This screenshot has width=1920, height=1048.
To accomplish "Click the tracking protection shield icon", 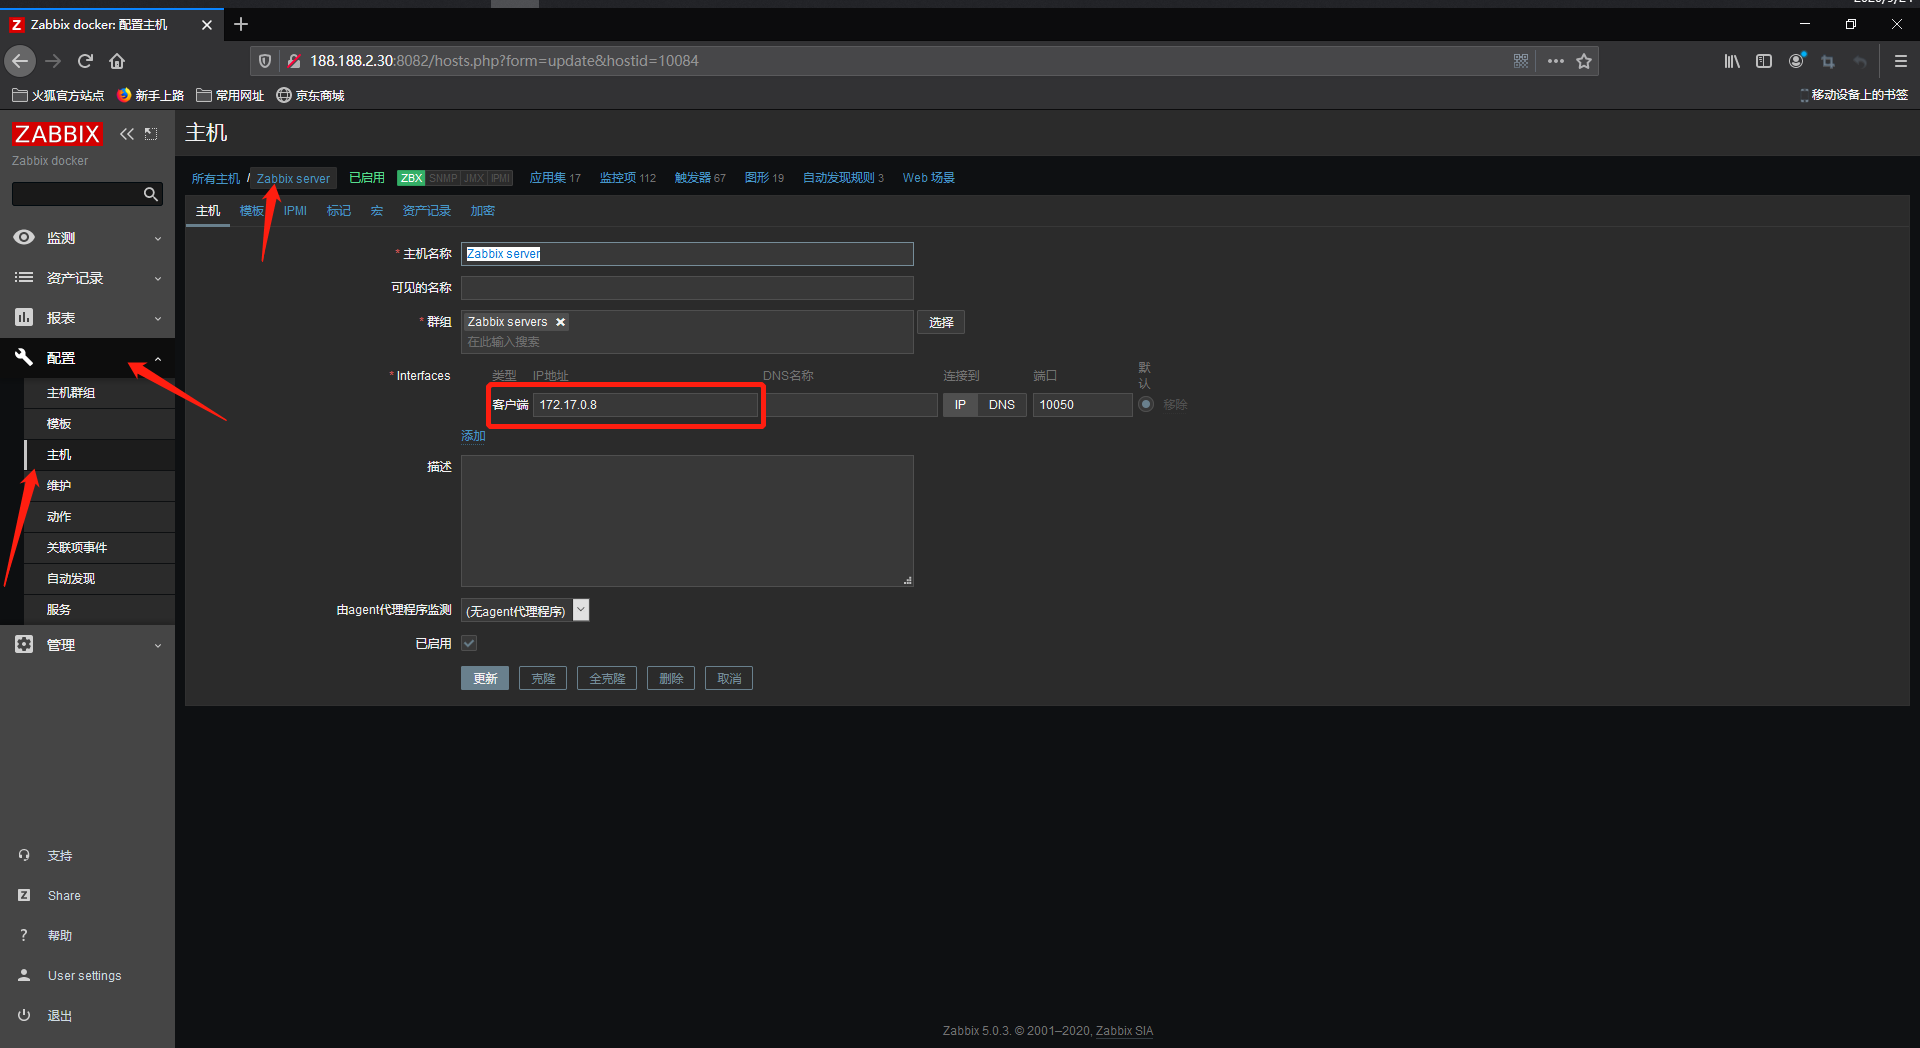I will 265,61.
